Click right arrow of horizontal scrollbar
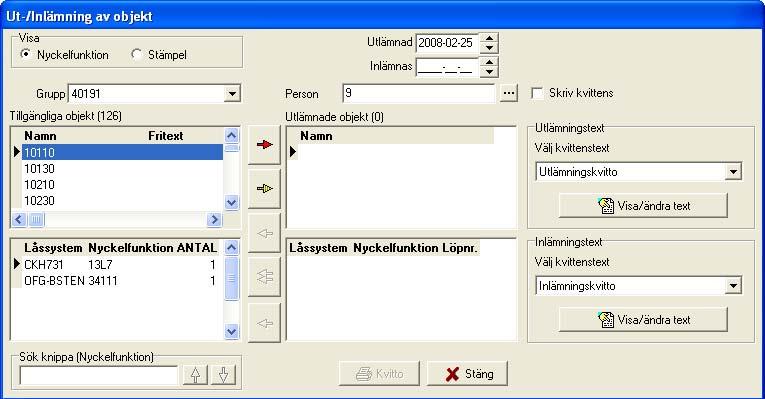 coord(214,219)
